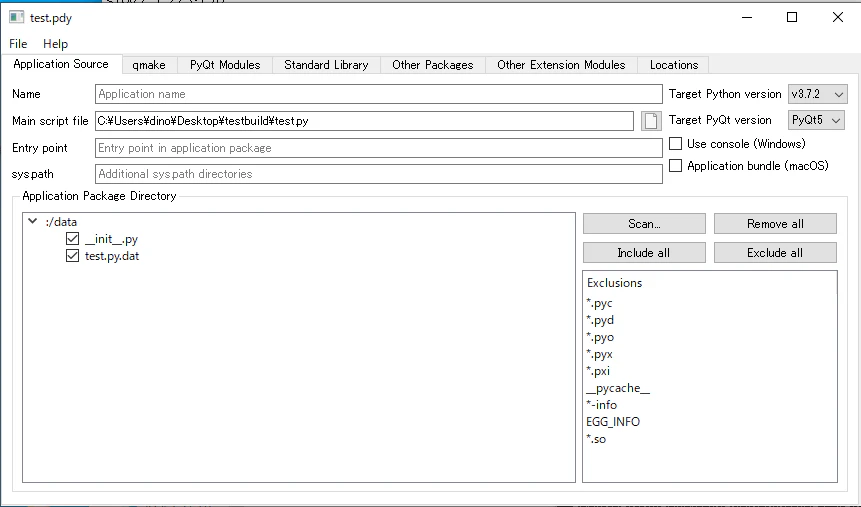This screenshot has width=861, height=507.
Task: Select the EGG_INFO exclusion entry
Action: pos(613,422)
